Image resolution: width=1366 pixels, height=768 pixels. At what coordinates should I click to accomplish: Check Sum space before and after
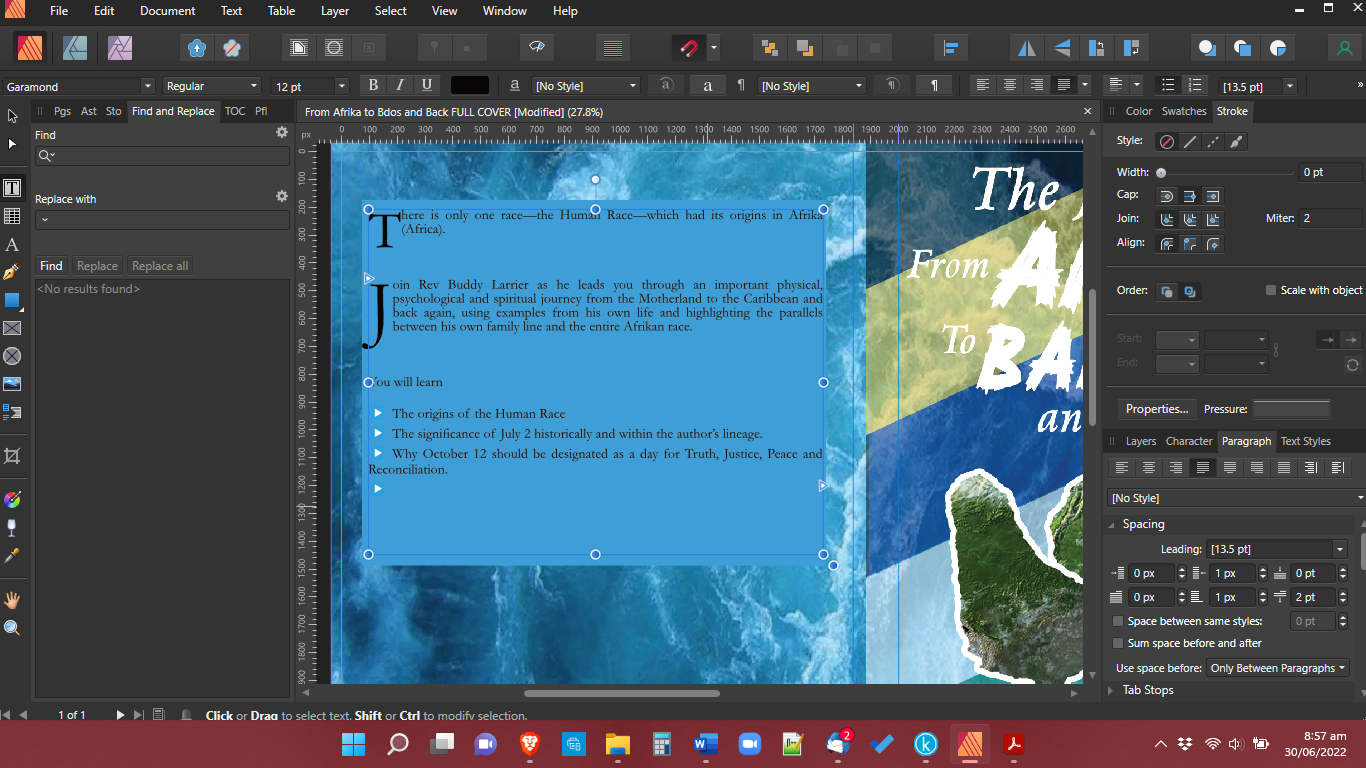(1118, 643)
